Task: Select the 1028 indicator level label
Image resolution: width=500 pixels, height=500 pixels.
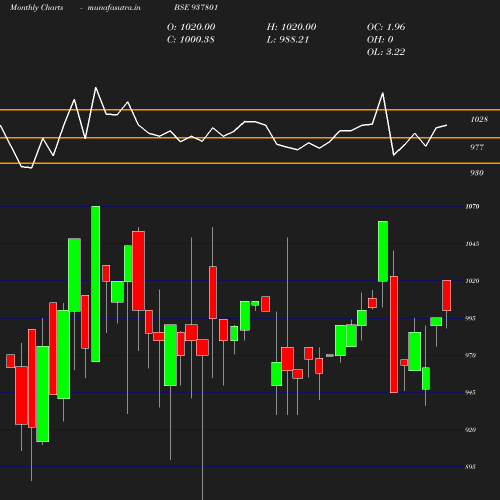Action: pyautogui.click(x=479, y=119)
